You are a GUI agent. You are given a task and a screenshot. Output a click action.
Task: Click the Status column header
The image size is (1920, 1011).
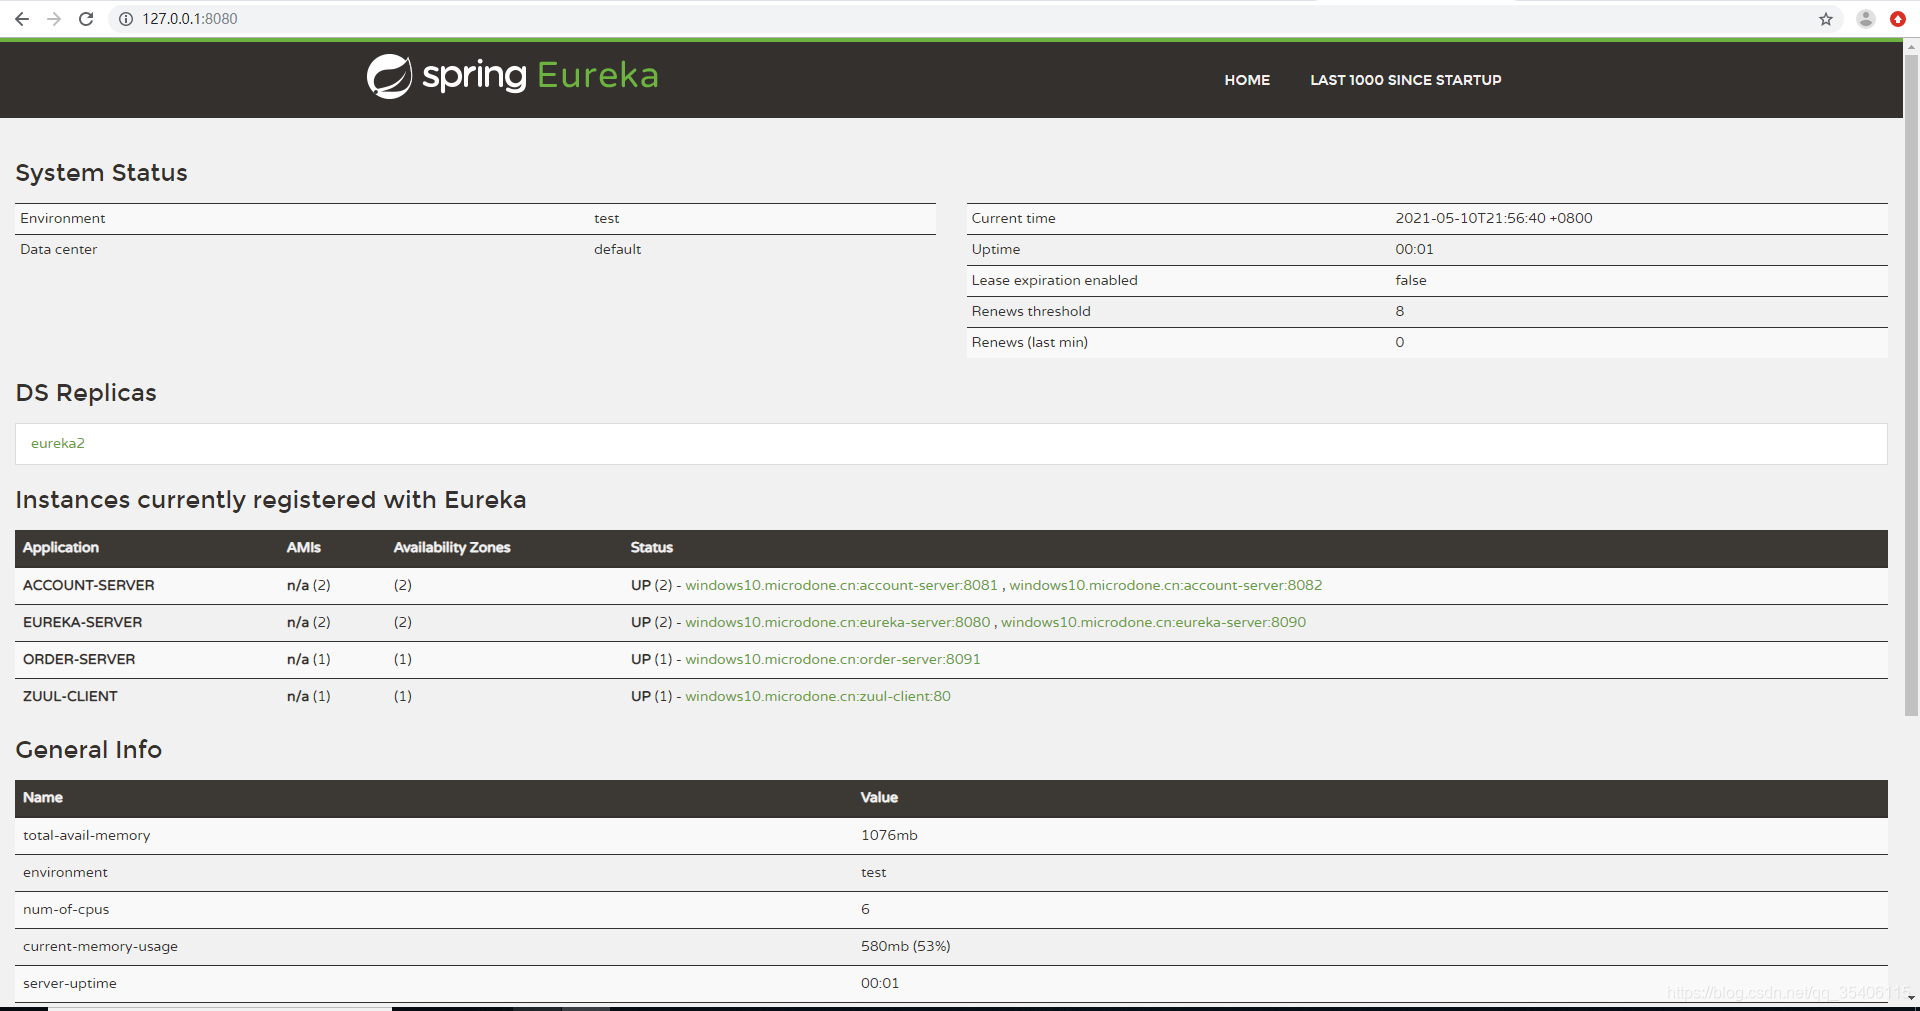(651, 547)
